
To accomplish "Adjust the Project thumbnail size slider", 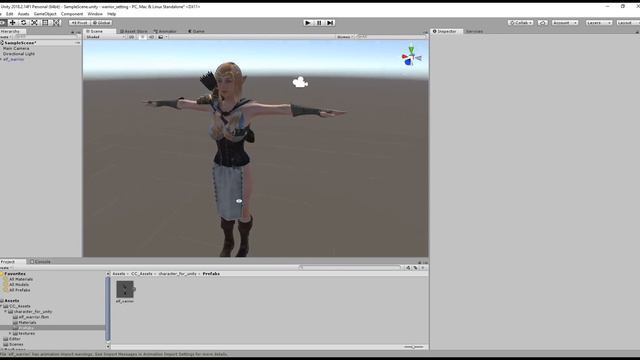I will (x=414, y=347).
